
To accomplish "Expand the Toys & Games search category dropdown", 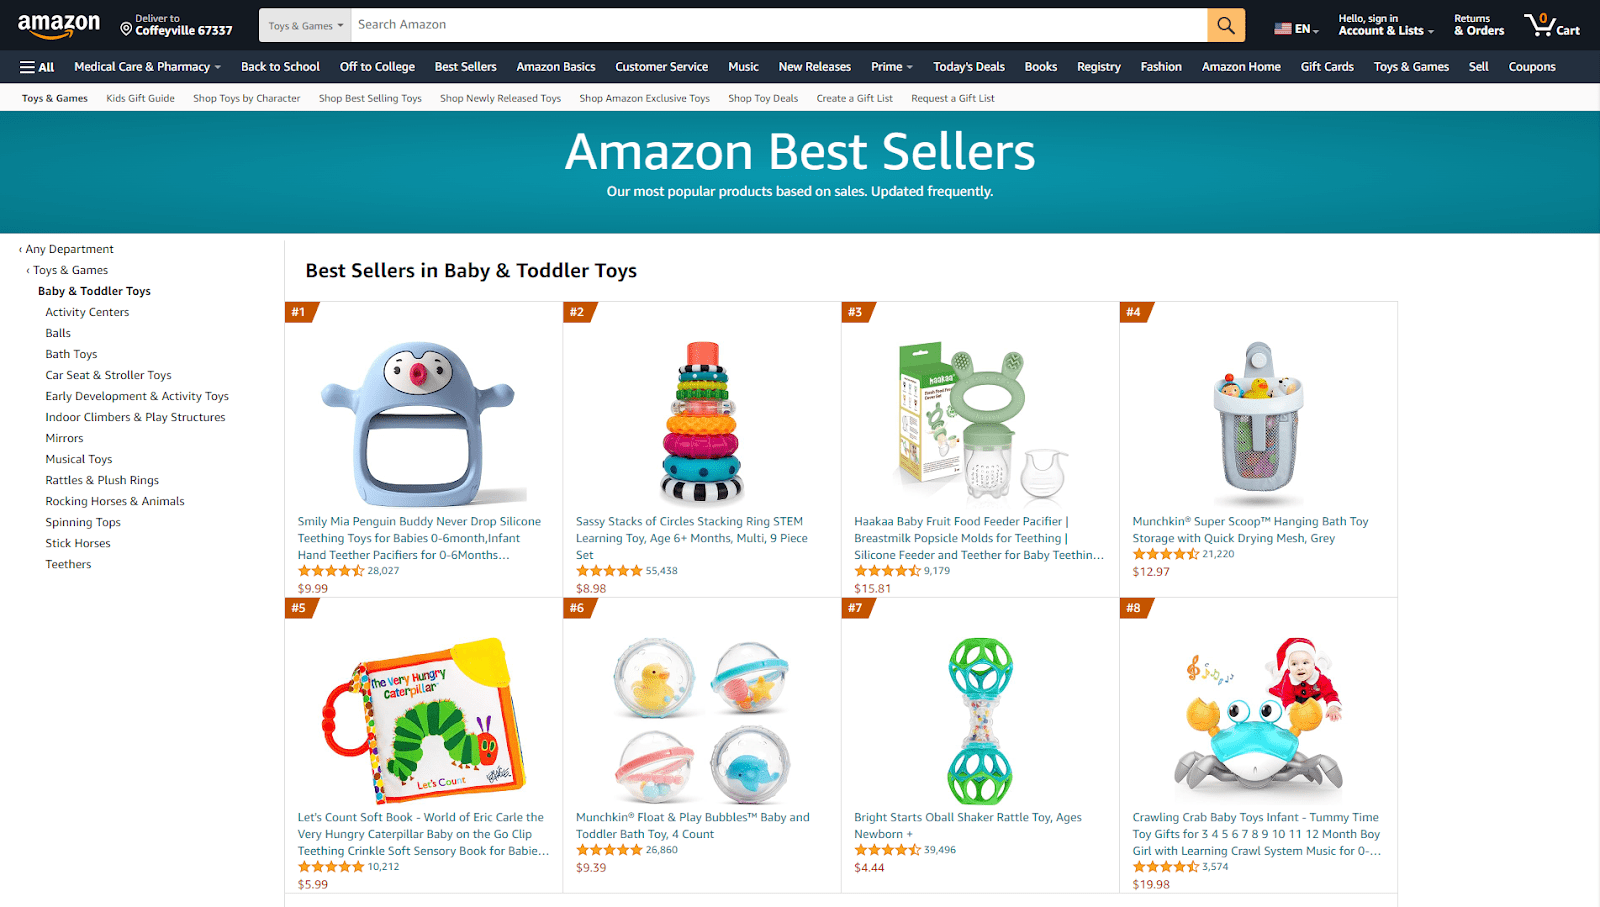I will [x=305, y=26].
